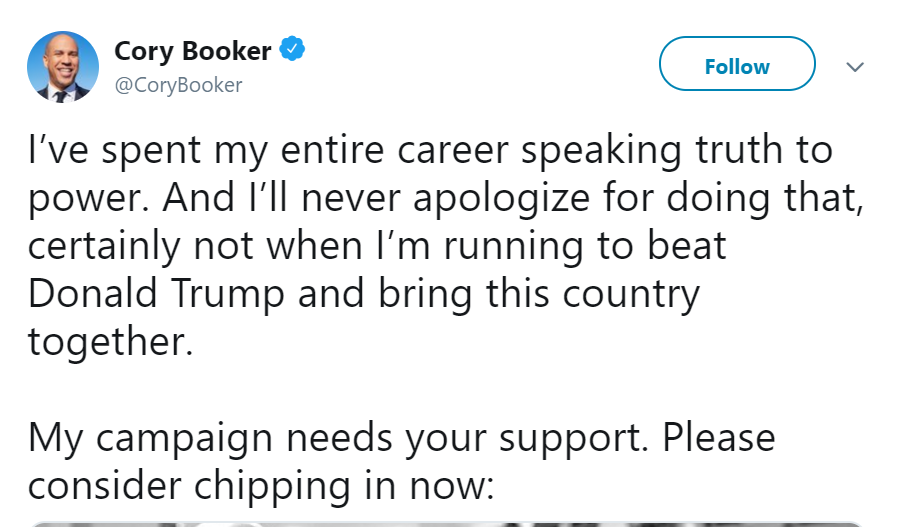The width and height of the screenshot is (917, 527).
Task: Open the Cory Booker display name link
Action: pos(193,50)
